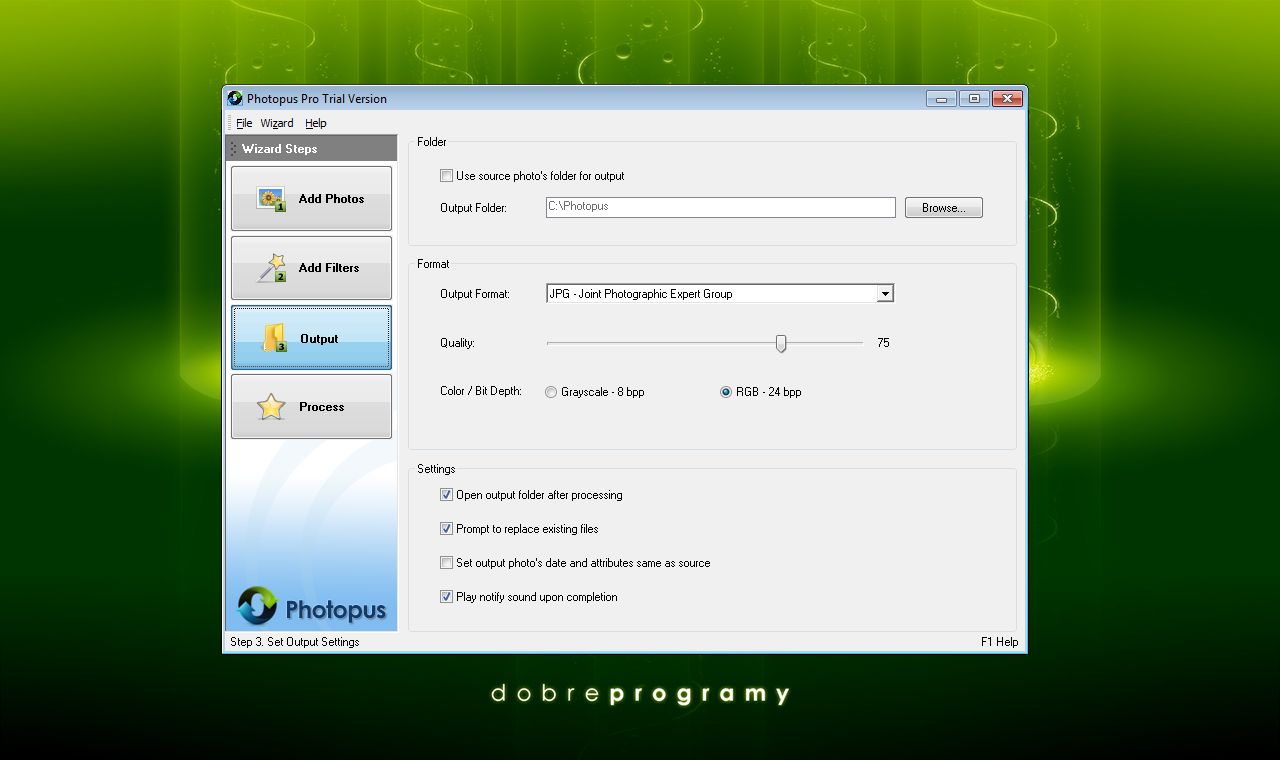The width and height of the screenshot is (1280, 760).
Task: Open the Wizard menu
Action: pyautogui.click(x=277, y=123)
